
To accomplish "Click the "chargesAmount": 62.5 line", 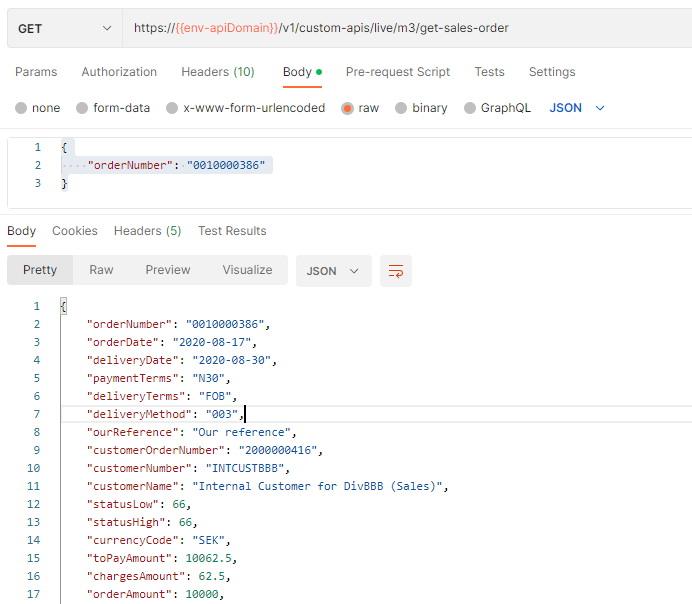I will (x=158, y=576).
